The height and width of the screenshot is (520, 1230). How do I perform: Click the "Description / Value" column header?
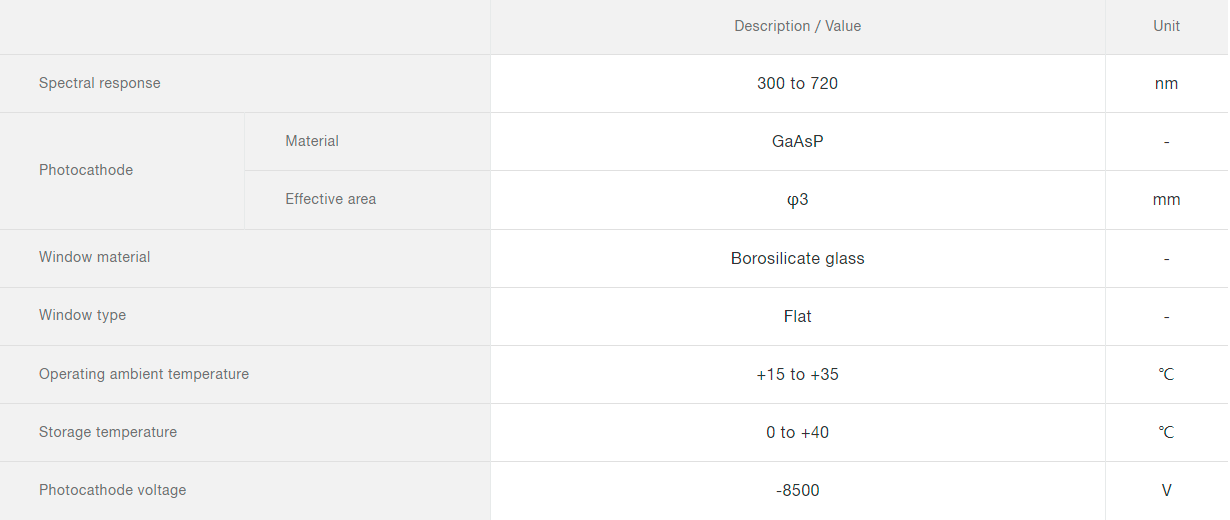coord(797,26)
